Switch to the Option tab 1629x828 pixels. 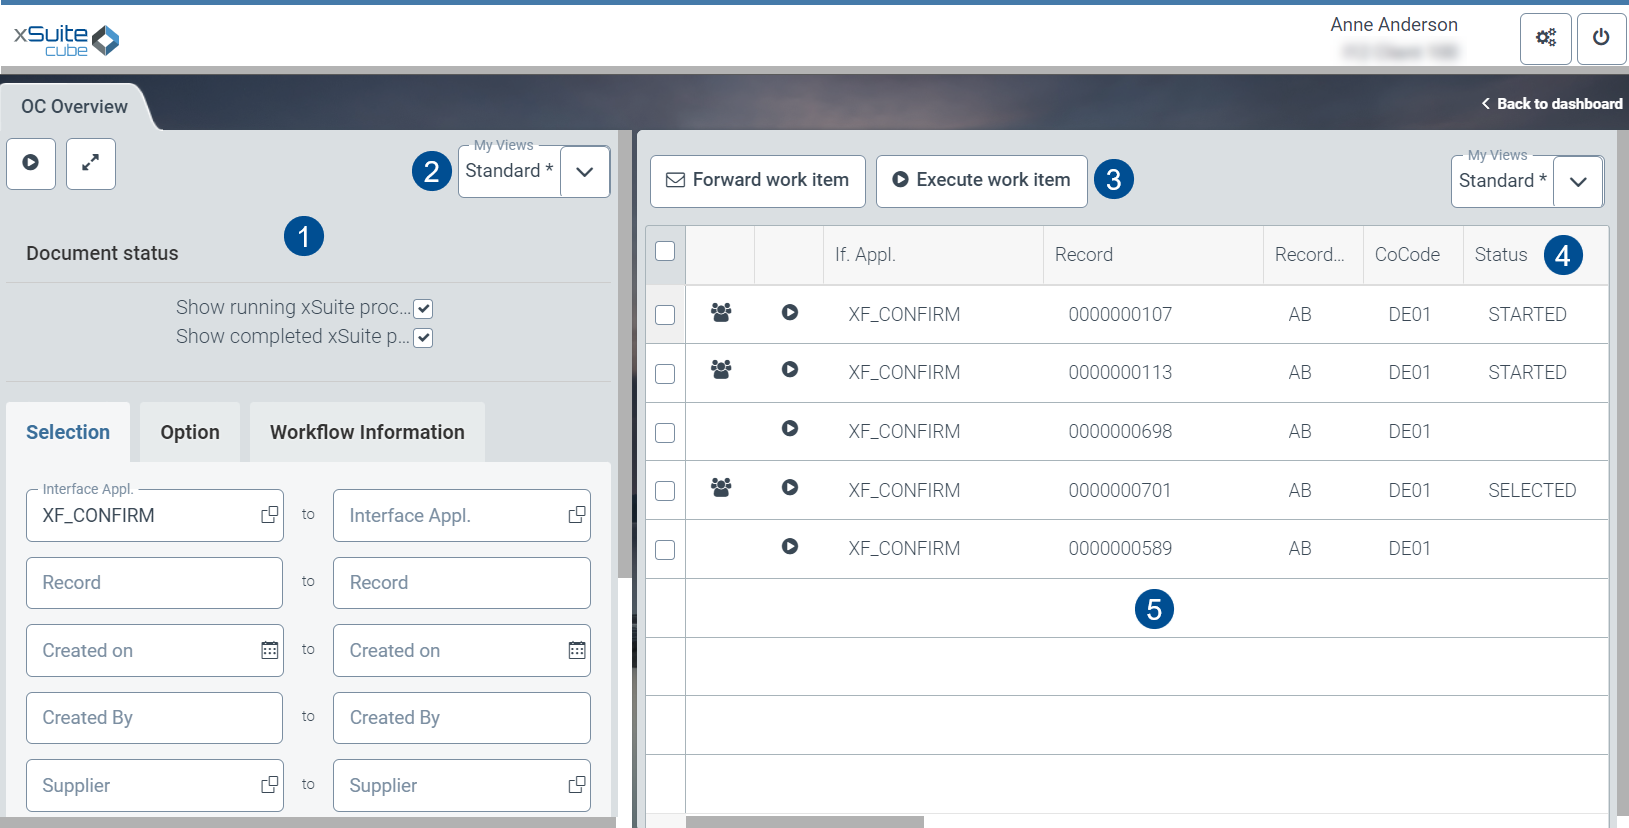coord(190,432)
